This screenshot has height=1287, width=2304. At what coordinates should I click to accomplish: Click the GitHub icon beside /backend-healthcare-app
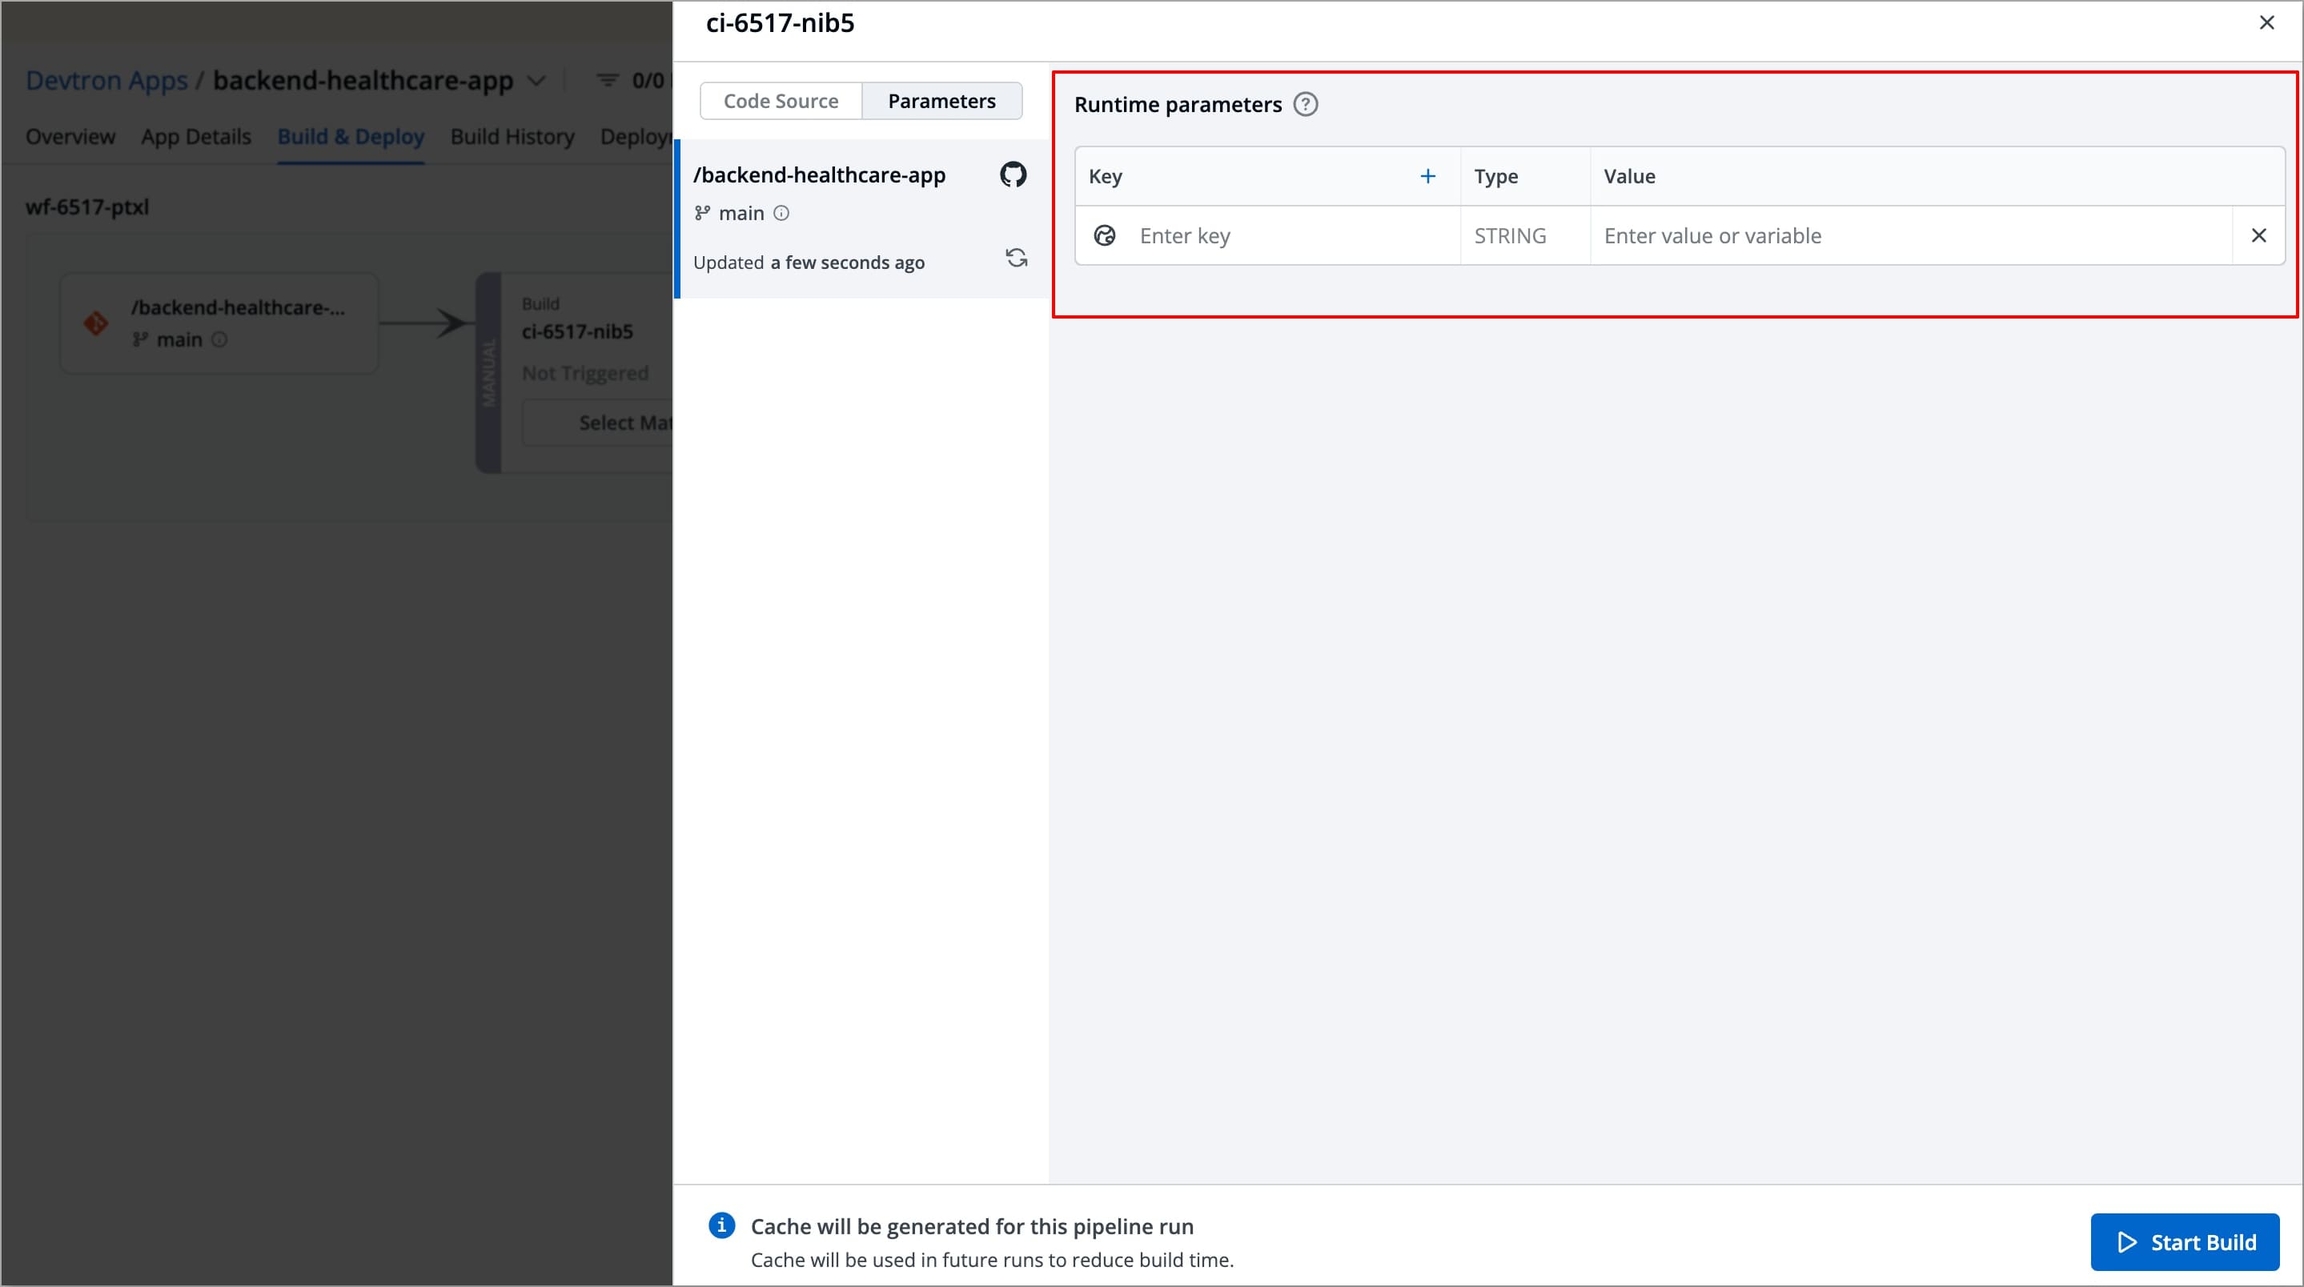1013,175
